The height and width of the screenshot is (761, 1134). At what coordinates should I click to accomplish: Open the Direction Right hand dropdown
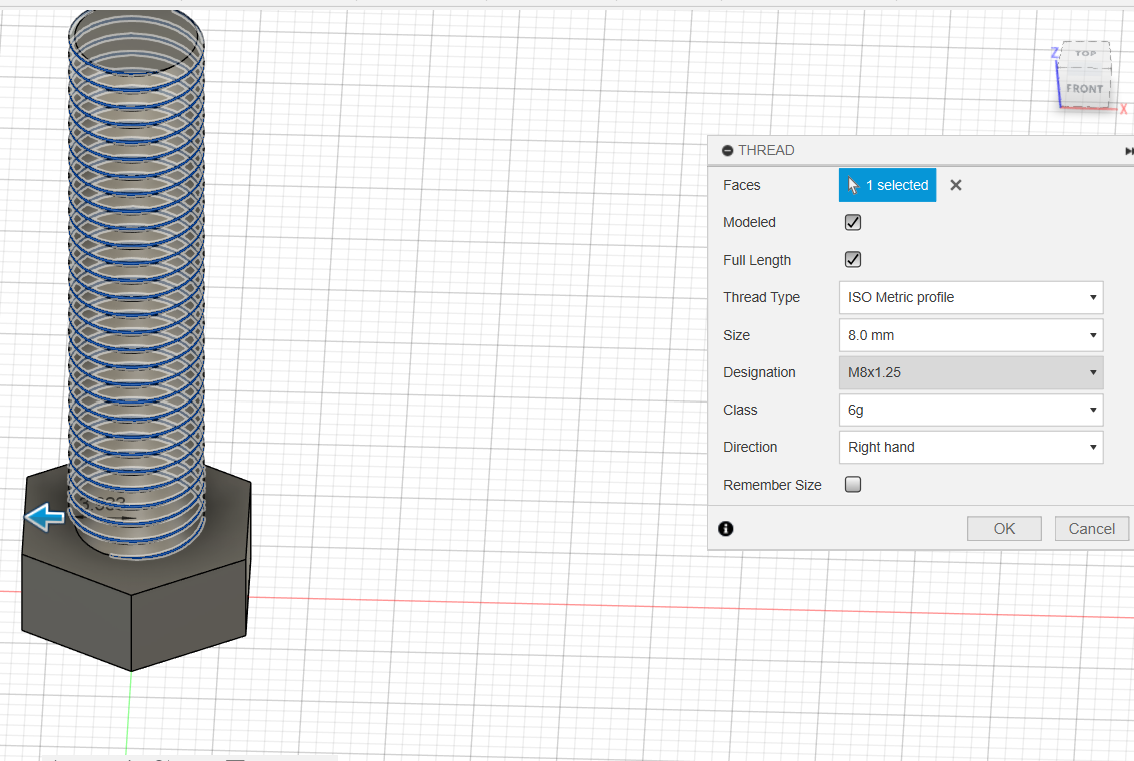(x=971, y=447)
